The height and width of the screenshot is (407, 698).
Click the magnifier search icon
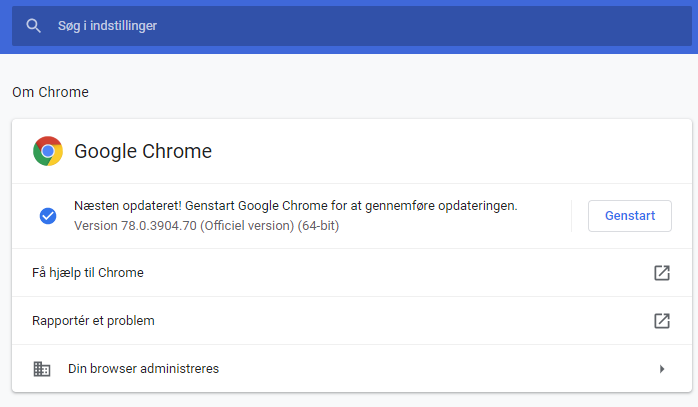click(x=33, y=26)
